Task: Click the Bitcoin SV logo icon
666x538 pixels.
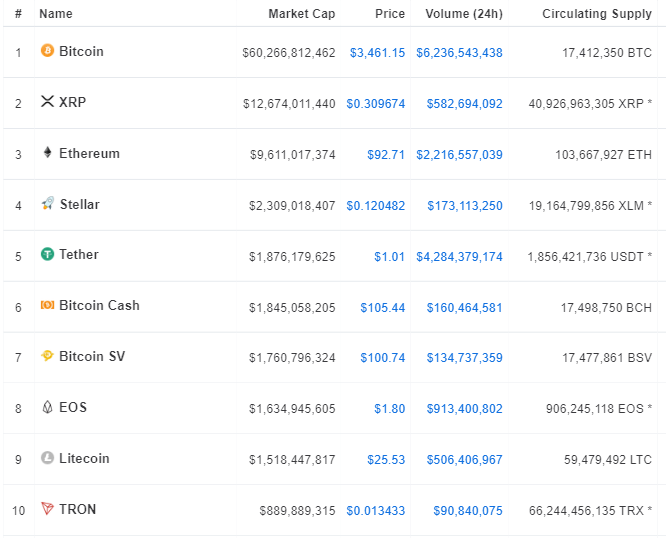Action: click(47, 357)
